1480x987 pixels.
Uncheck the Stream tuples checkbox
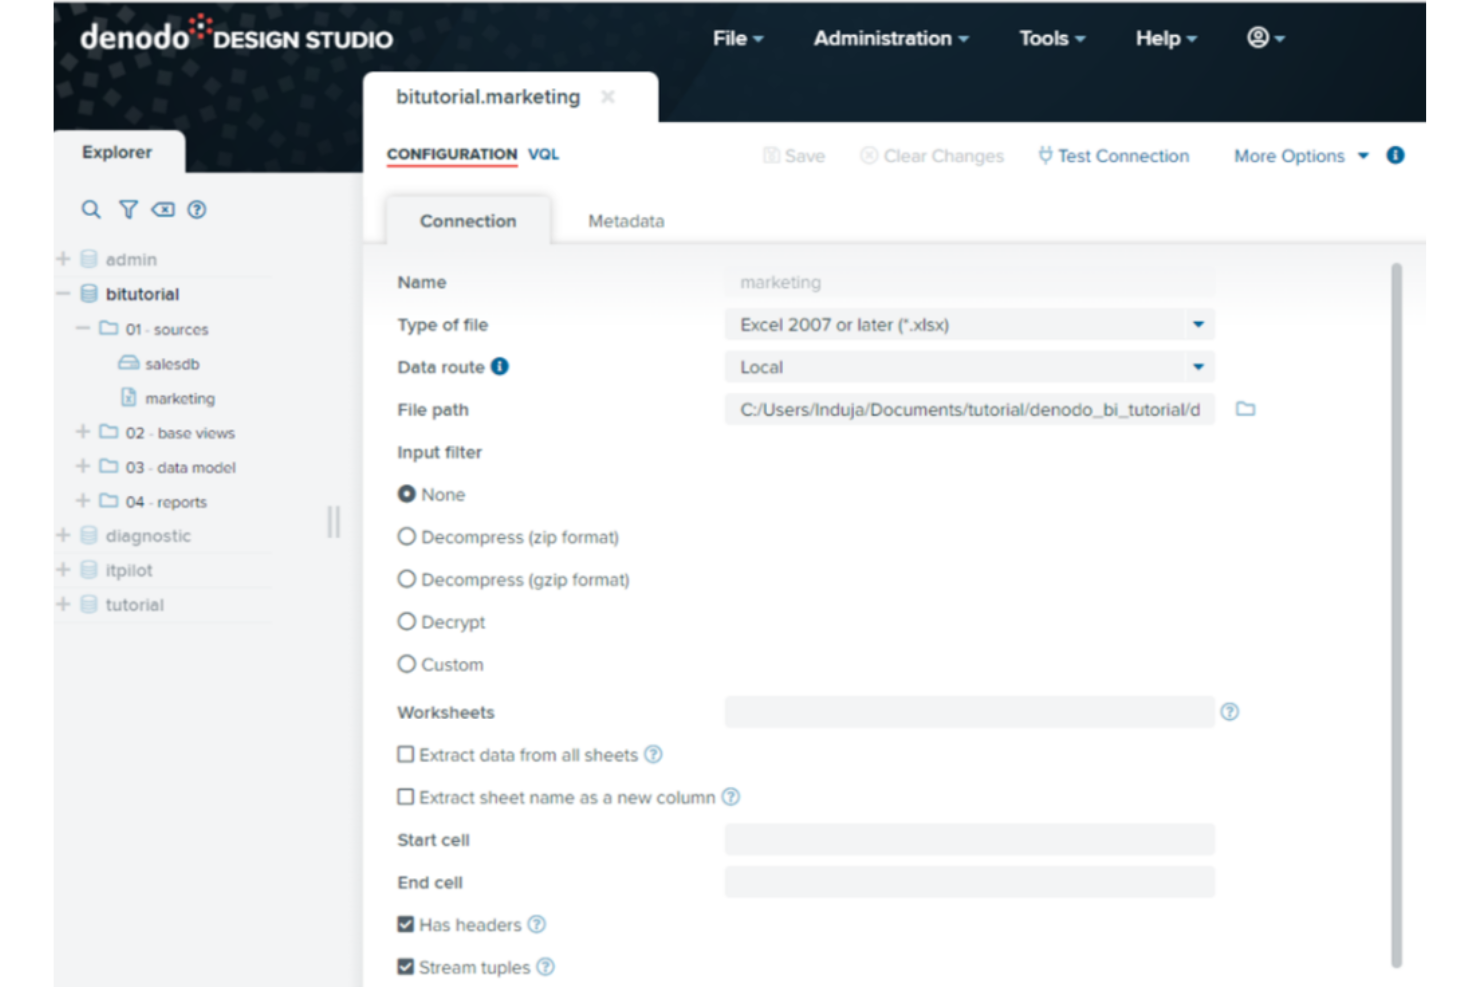click(x=405, y=967)
